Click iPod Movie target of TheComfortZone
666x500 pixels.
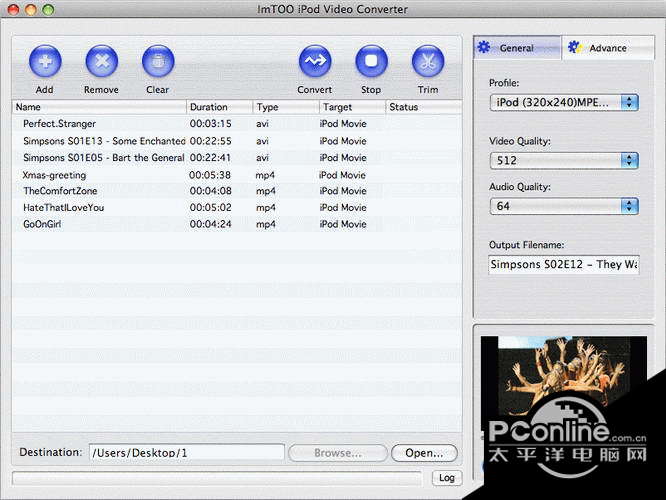coord(343,191)
